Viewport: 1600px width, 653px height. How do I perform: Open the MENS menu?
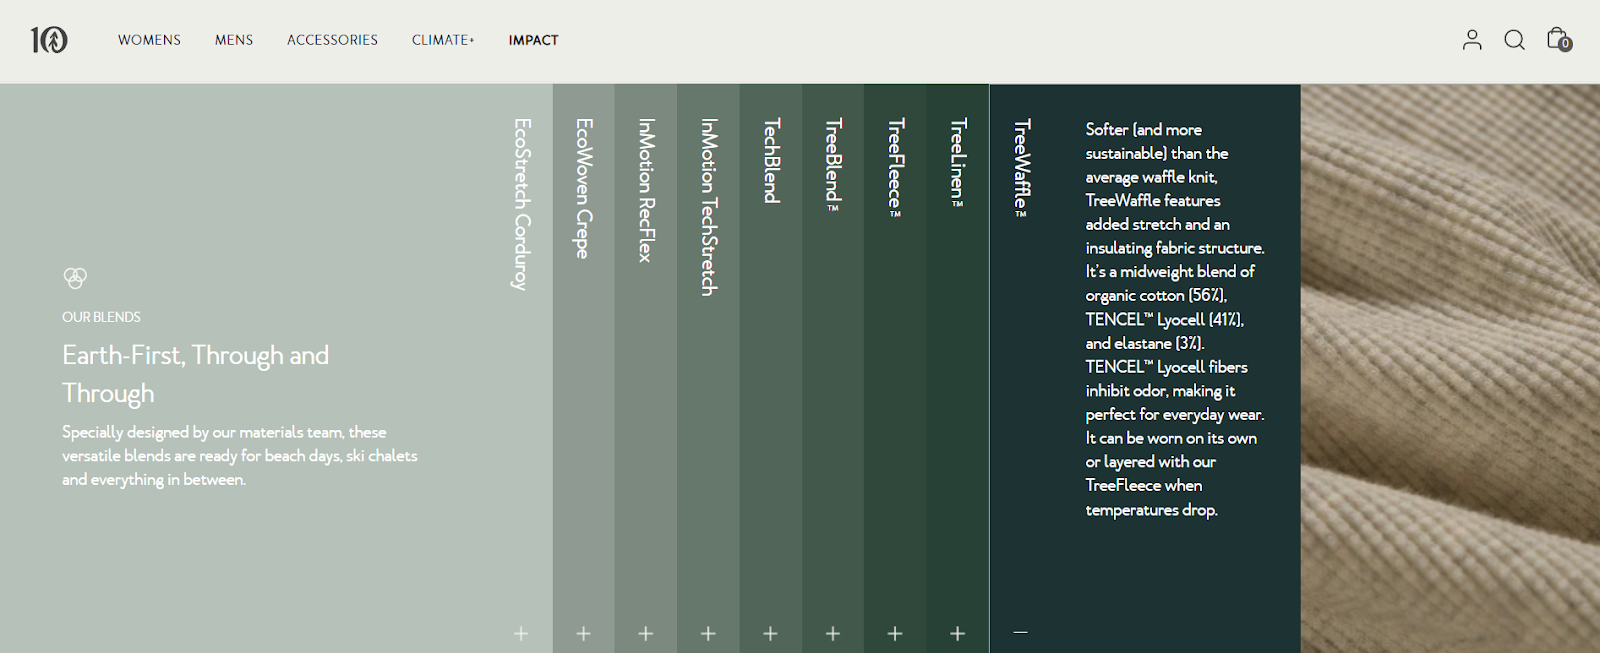[x=234, y=40]
